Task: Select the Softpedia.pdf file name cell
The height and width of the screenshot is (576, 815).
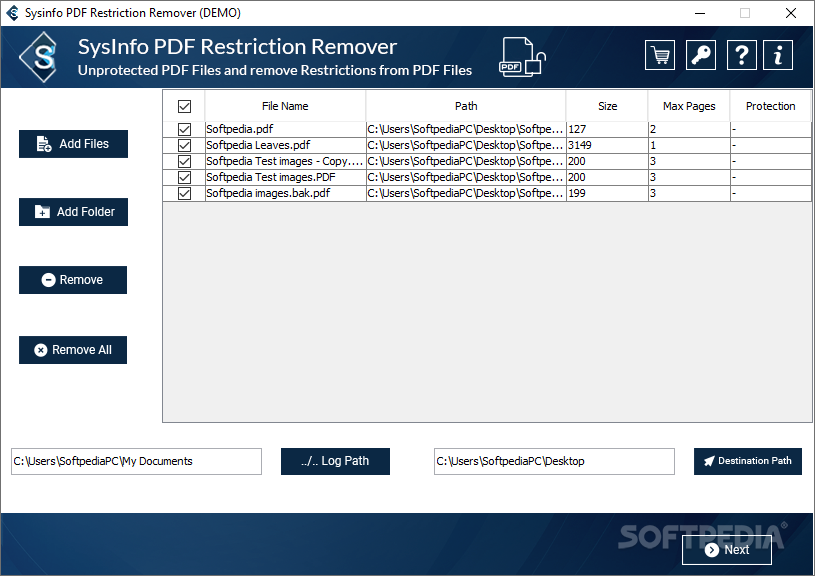Action: tap(285, 129)
